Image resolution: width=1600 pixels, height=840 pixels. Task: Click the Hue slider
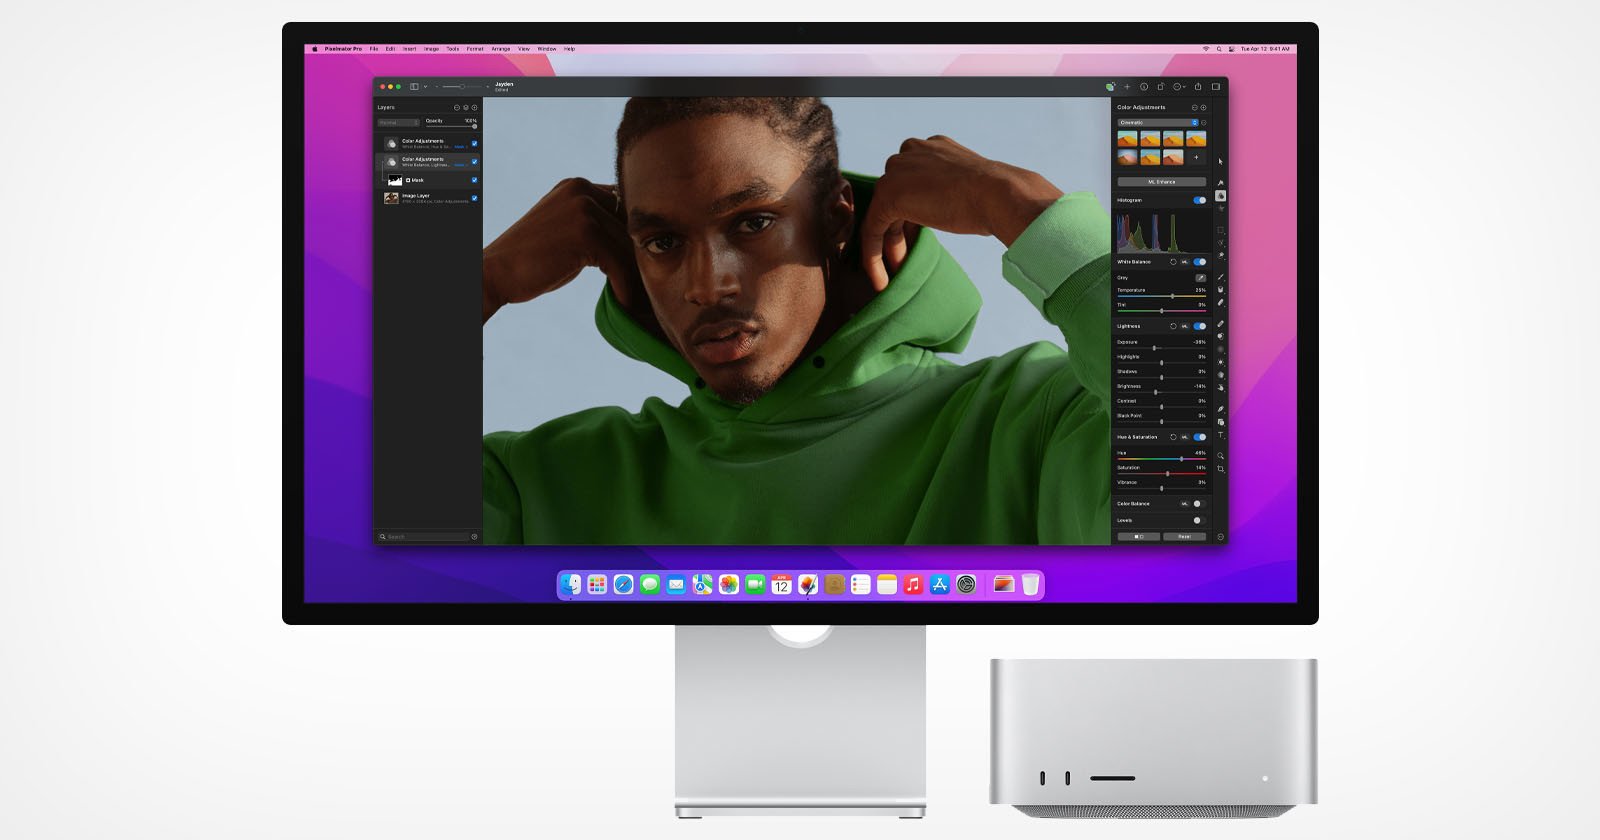pyautogui.click(x=1161, y=459)
